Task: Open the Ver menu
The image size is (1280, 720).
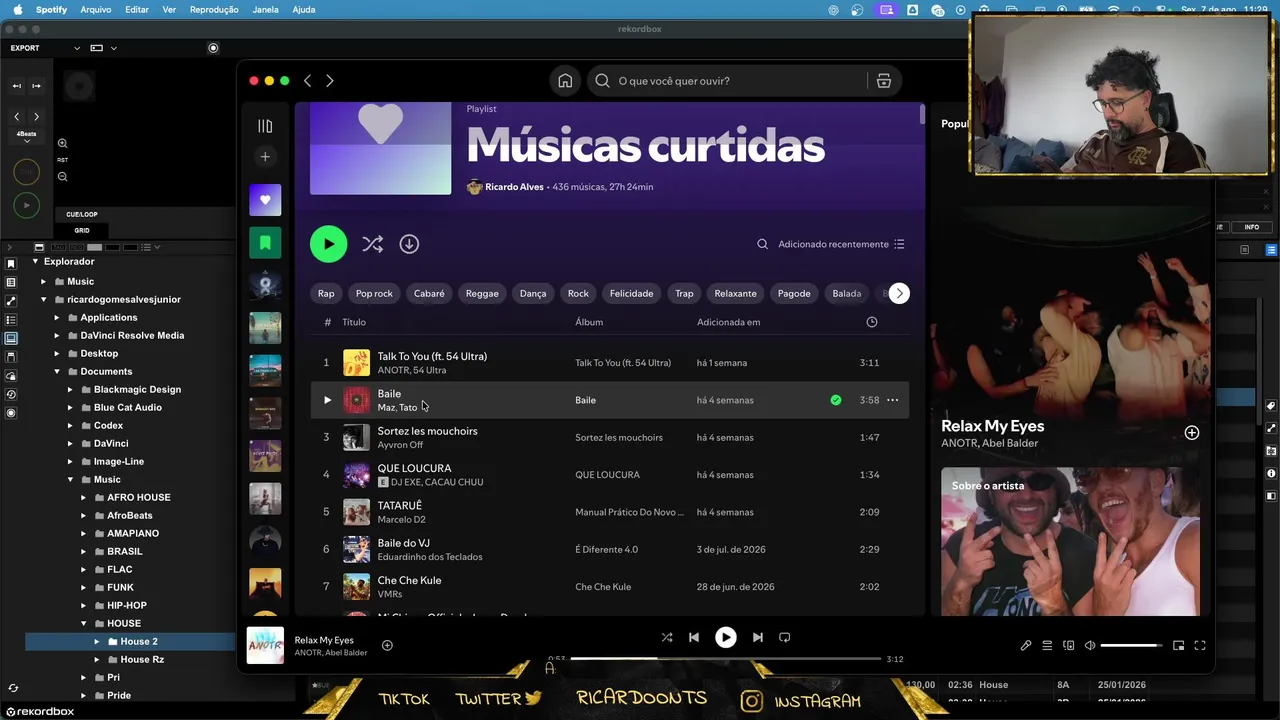Action: coord(169,10)
